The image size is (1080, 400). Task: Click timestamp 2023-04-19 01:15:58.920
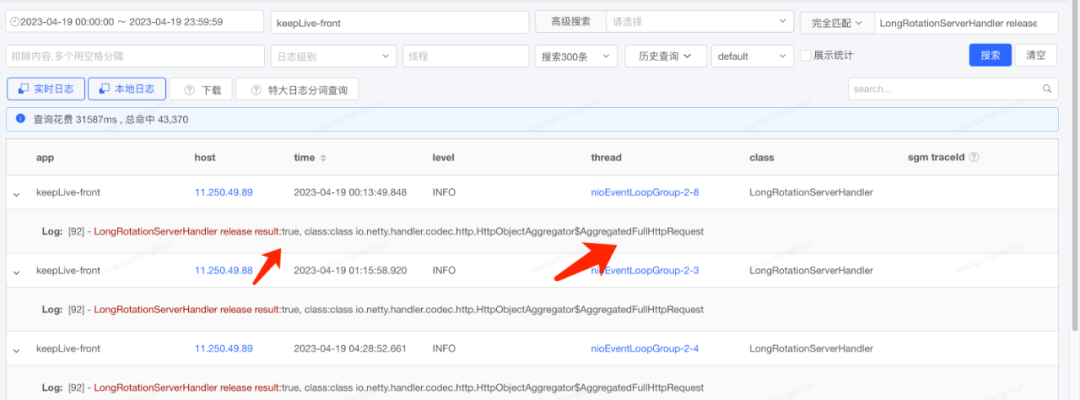(350, 271)
